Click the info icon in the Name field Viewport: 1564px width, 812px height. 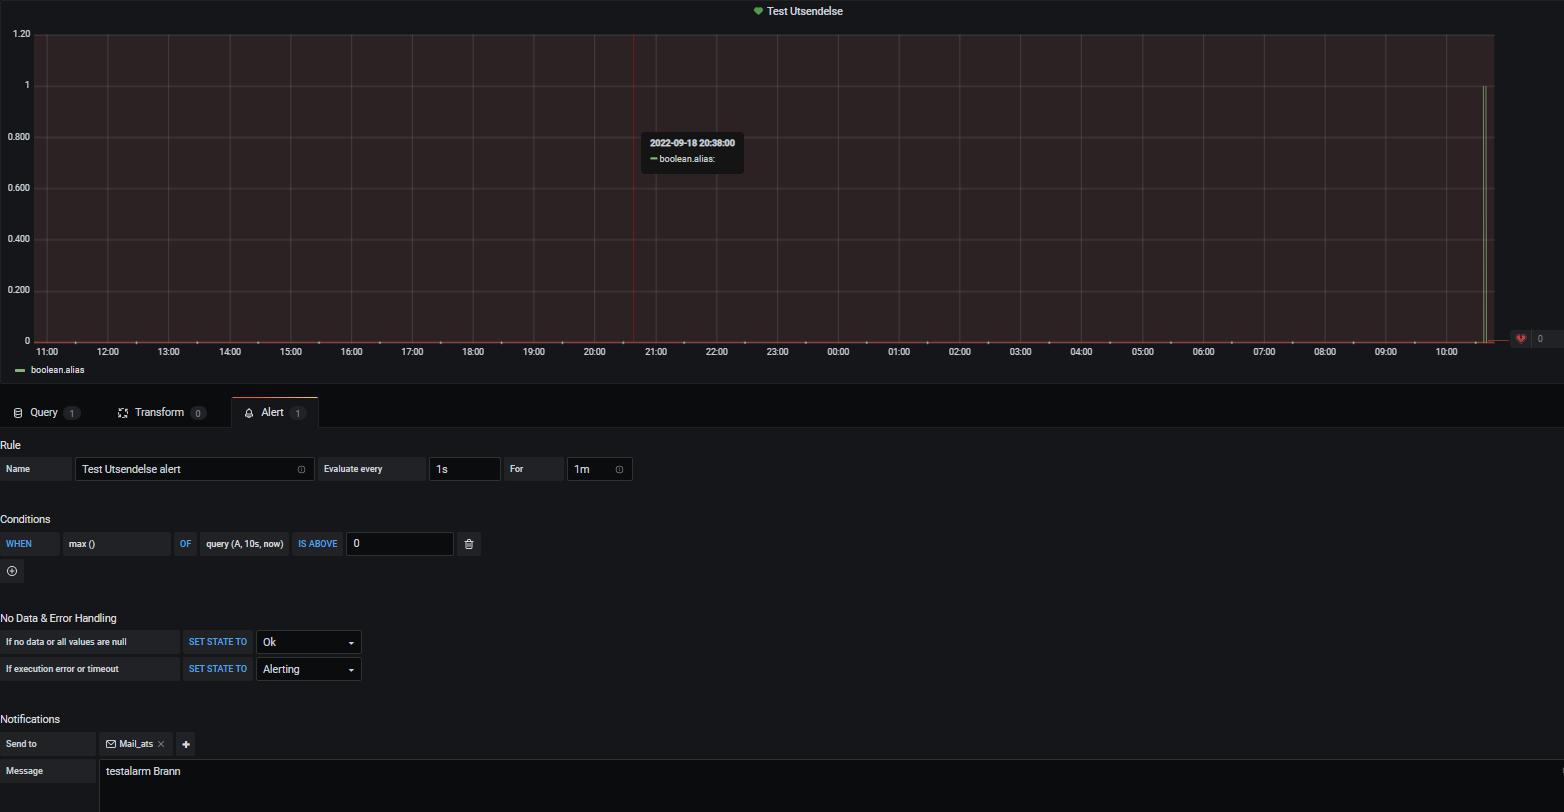point(301,469)
